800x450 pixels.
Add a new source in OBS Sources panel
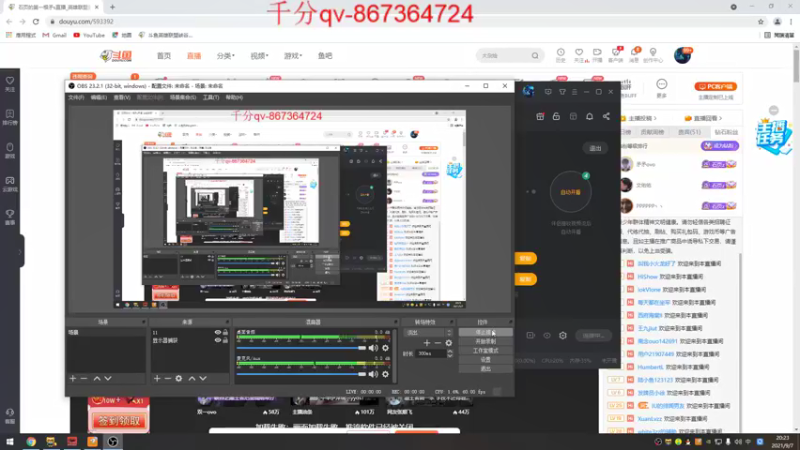pyautogui.click(x=157, y=379)
